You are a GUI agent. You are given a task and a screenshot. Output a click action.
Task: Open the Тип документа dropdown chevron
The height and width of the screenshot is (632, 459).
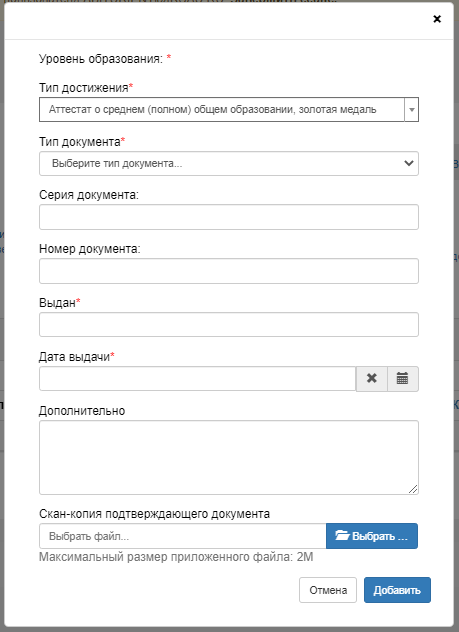pyautogui.click(x=409, y=163)
